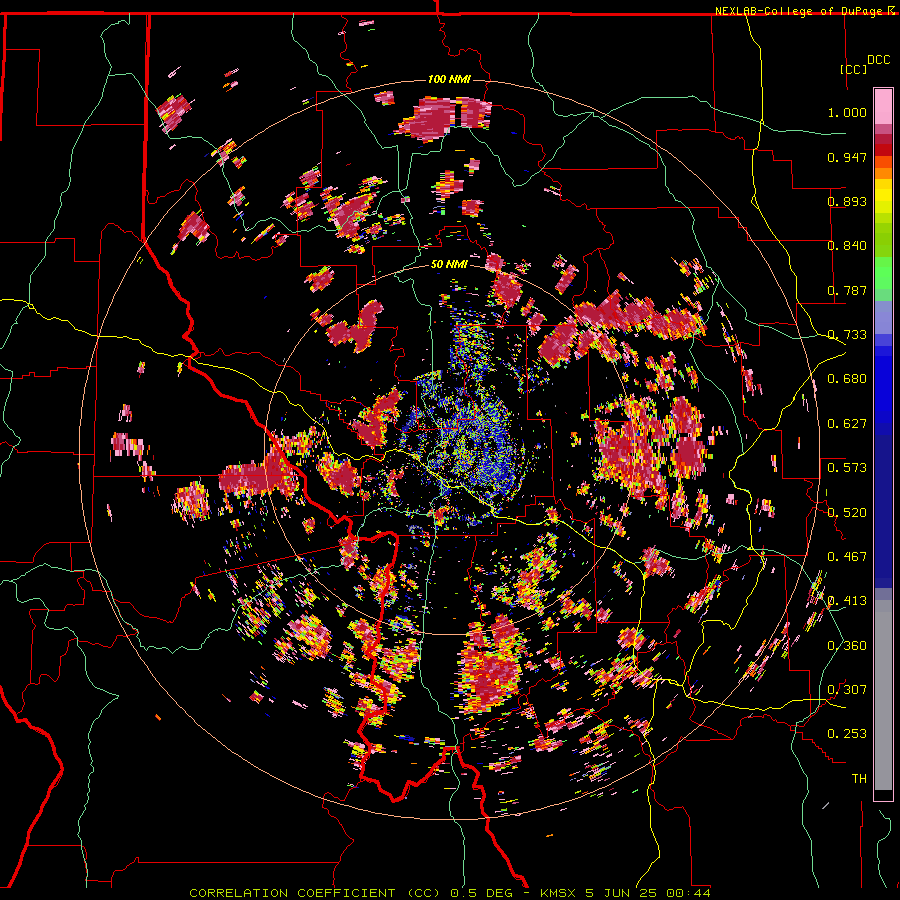Image resolution: width=900 pixels, height=900 pixels.
Task: Select the 0.840 scale value
Action: pyautogui.click(x=847, y=246)
